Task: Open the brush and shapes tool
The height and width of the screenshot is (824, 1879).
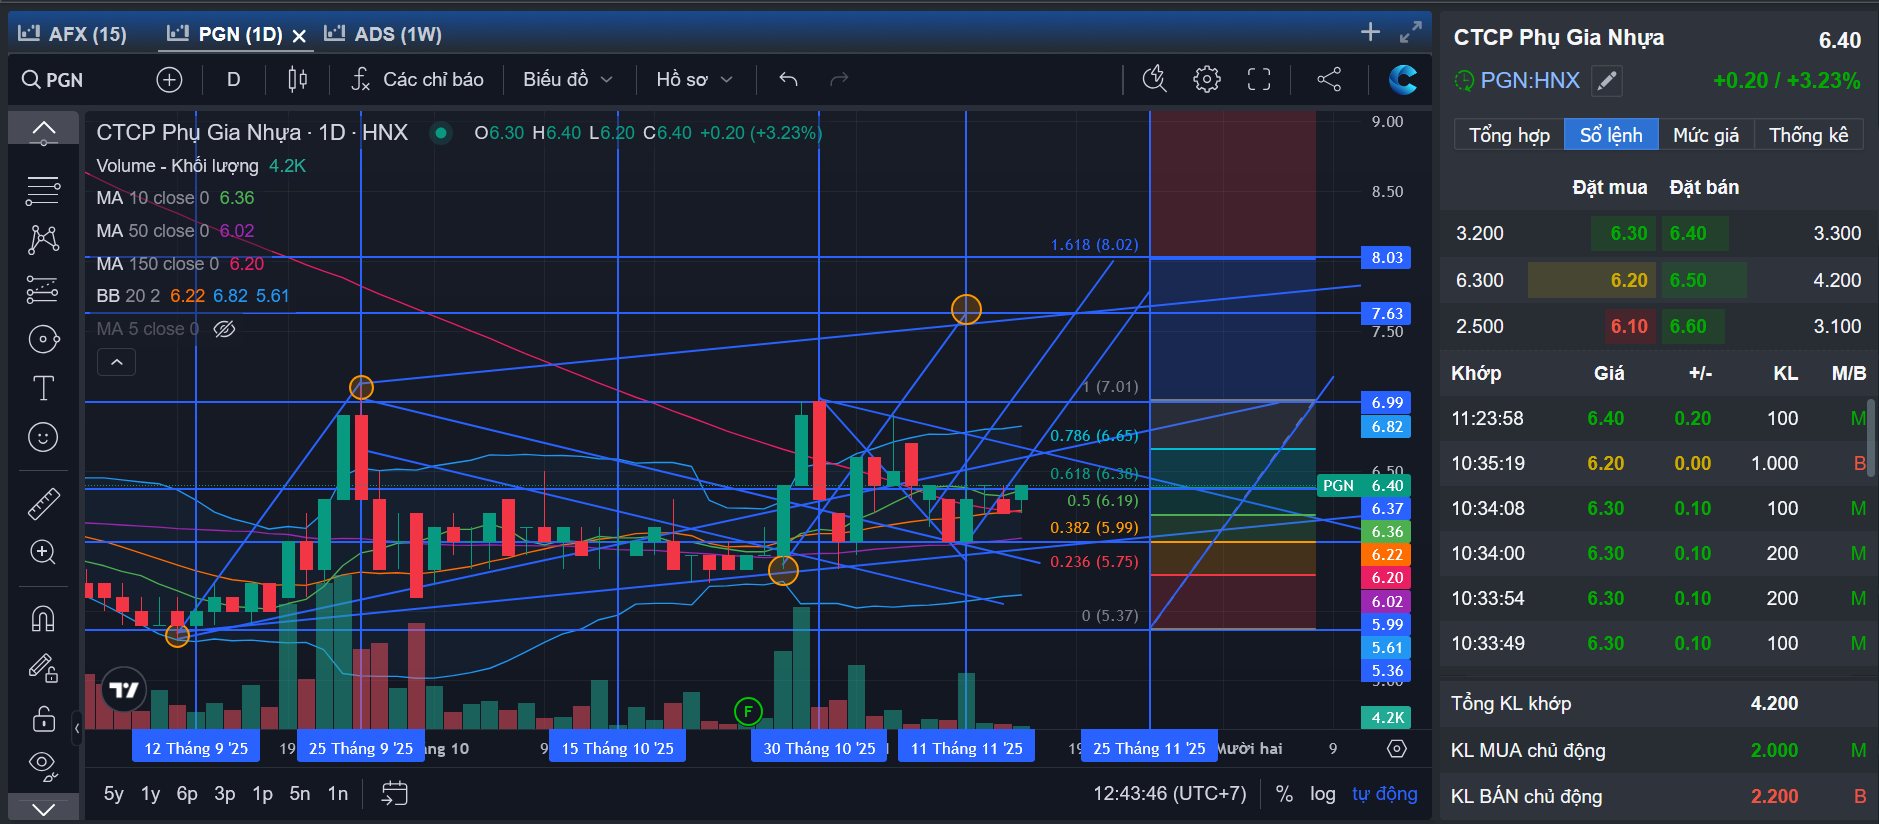Action: (x=43, y=339)
